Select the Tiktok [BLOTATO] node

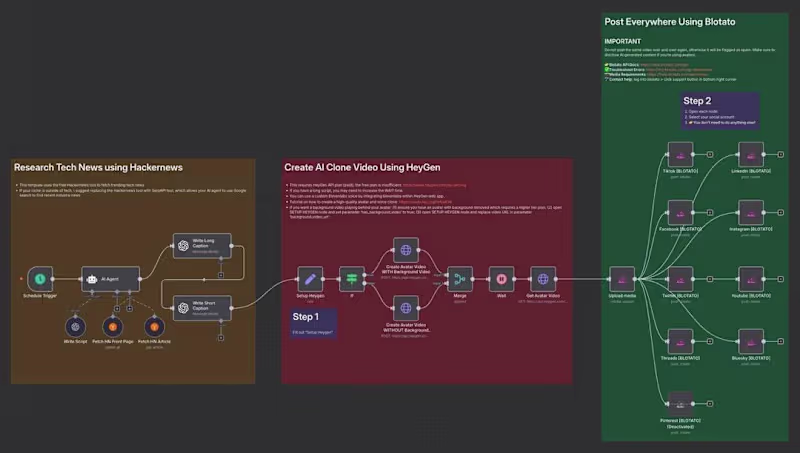tap(680, 155)
